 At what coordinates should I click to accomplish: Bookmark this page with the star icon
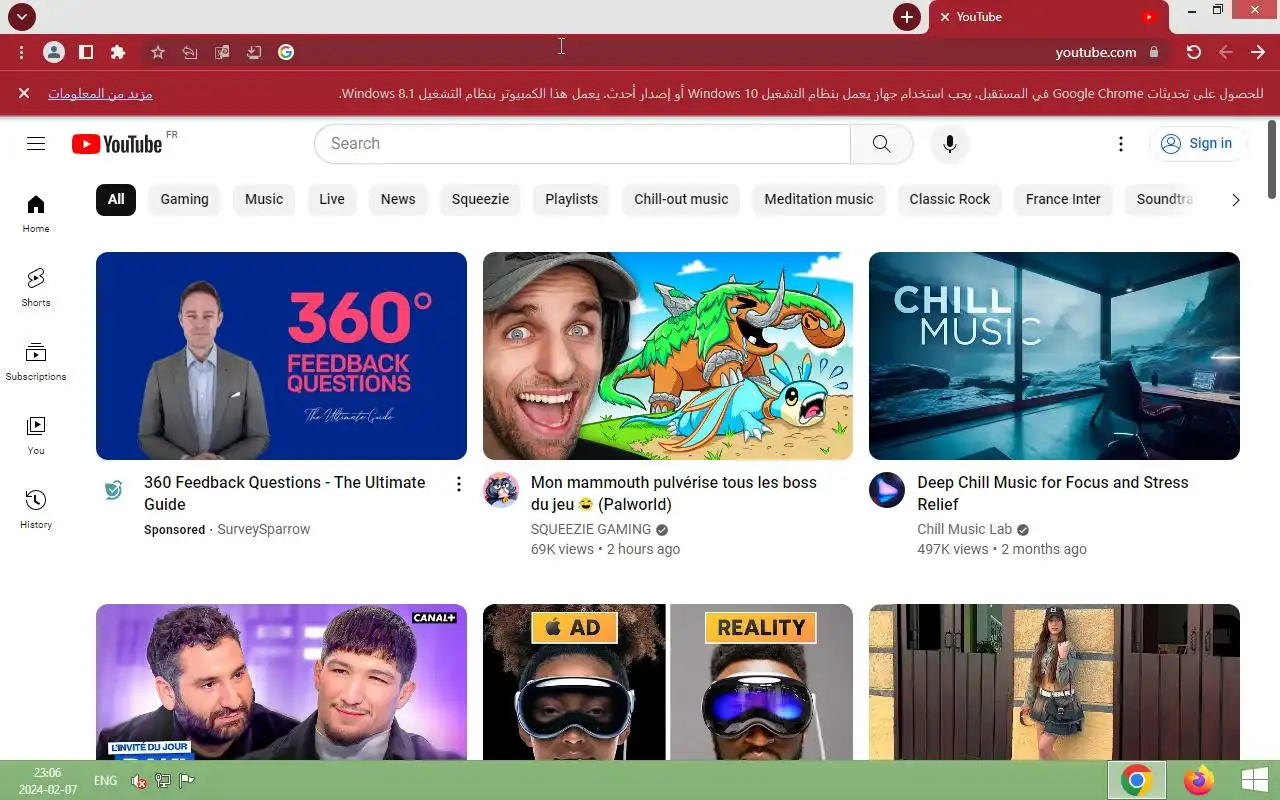(x=158, y=52)
